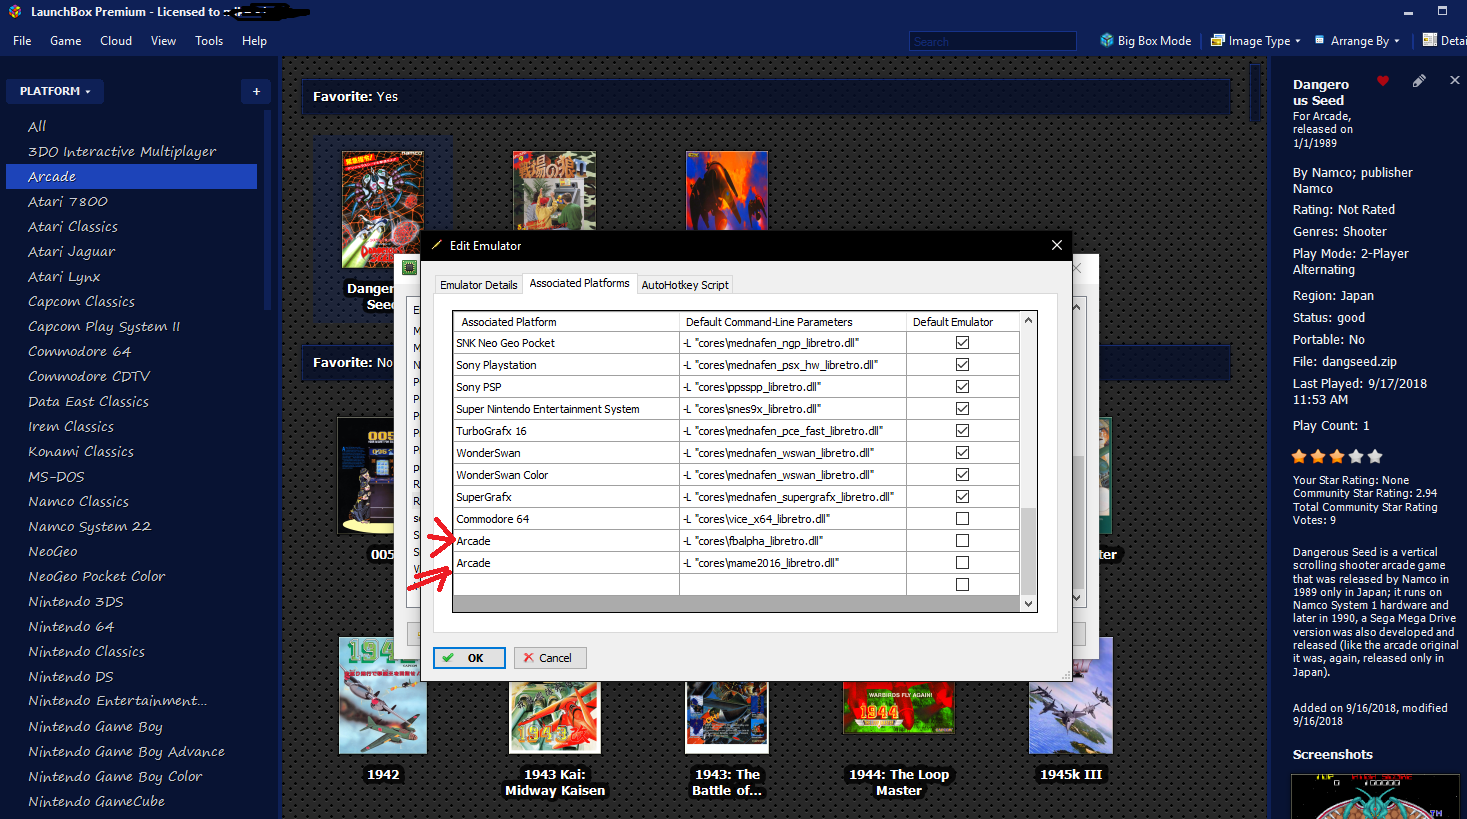Uncheck Default Emulator for TurboGrafx 16

point(962,430)
